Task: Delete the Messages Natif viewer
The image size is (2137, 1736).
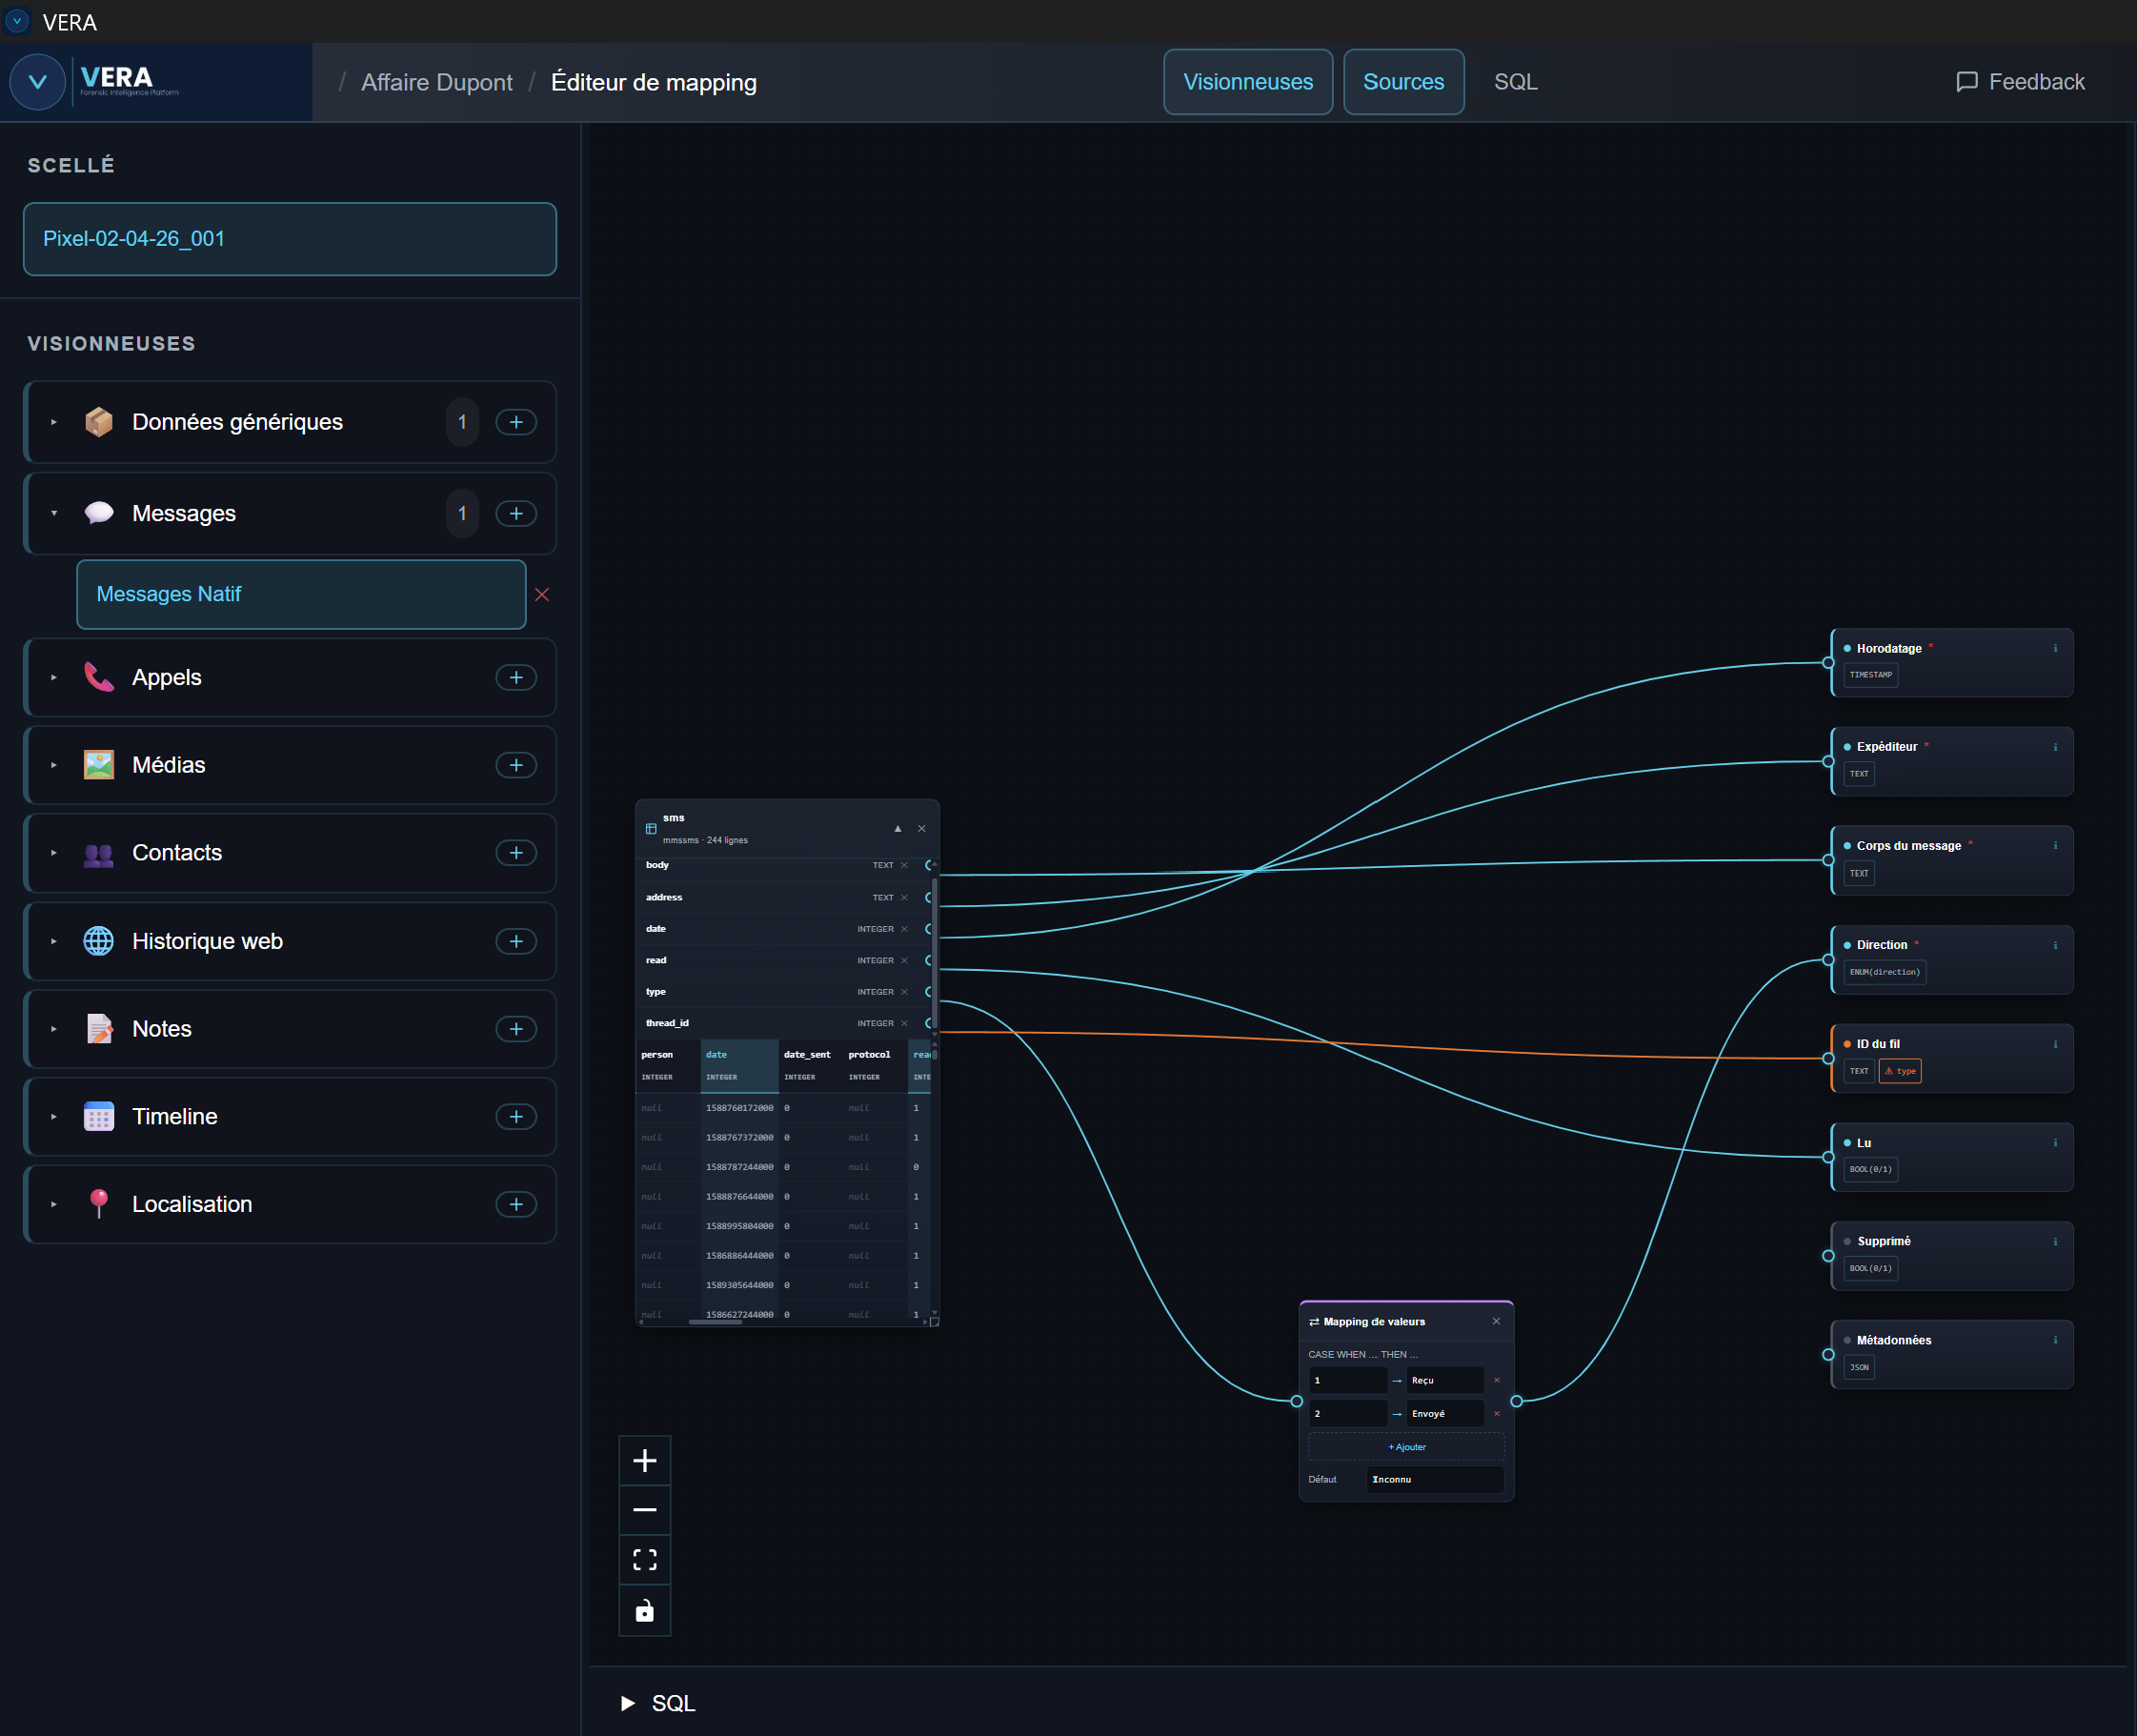Action: 542,594
